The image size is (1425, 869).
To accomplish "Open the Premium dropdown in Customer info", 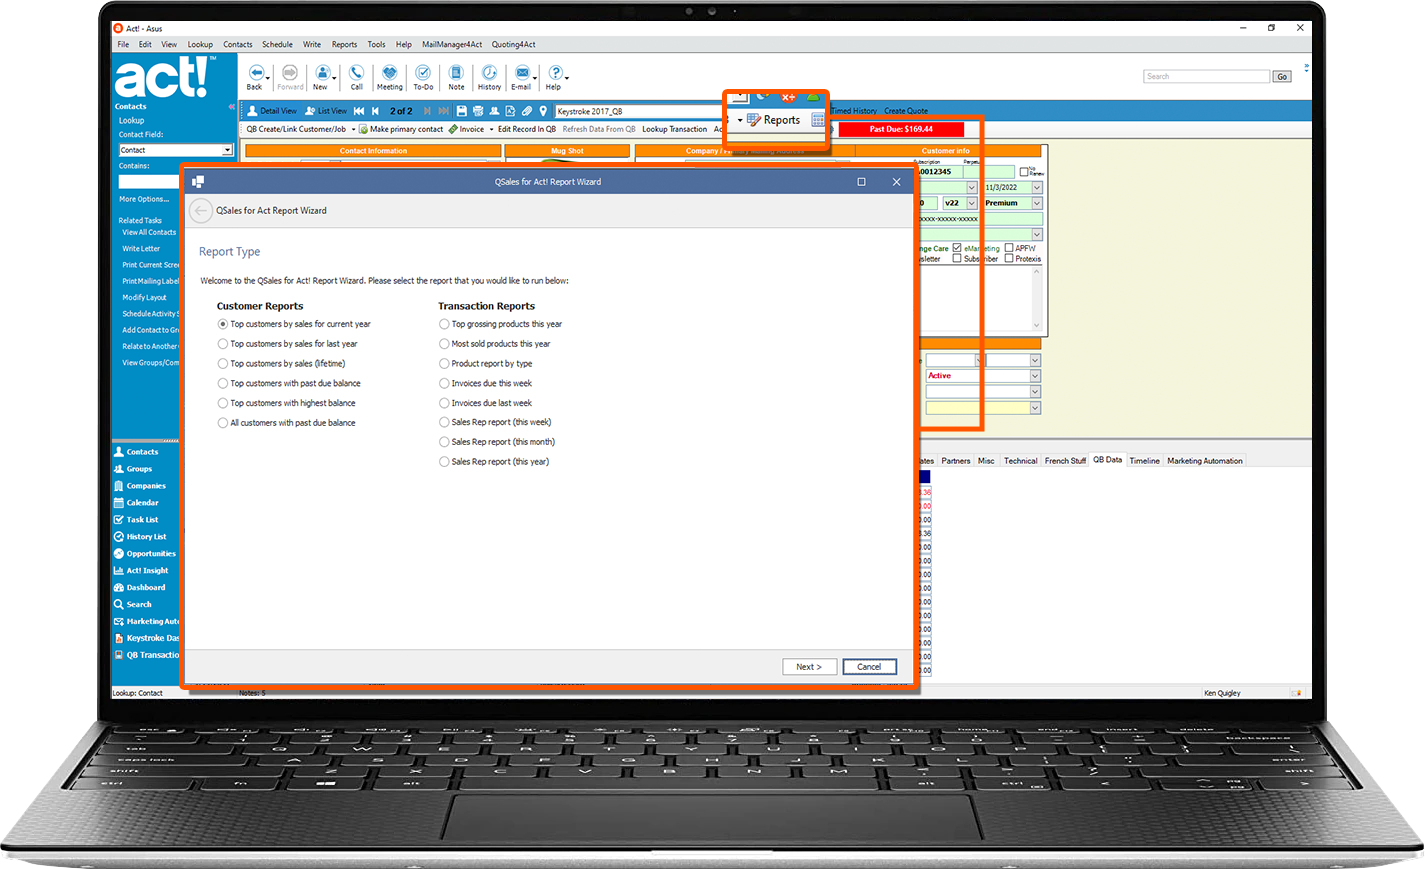I will [x=1037, y=203].
